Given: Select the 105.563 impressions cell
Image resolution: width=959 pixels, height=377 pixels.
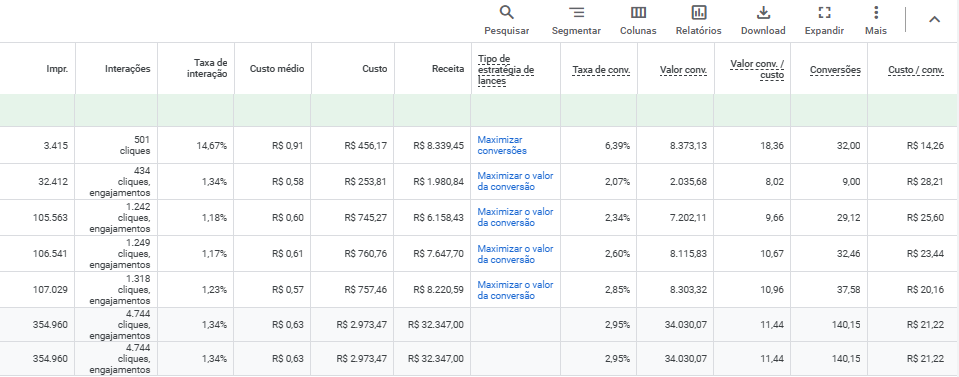Looking at the screenshot, I should pyautogui.click(x=51, y=218).
